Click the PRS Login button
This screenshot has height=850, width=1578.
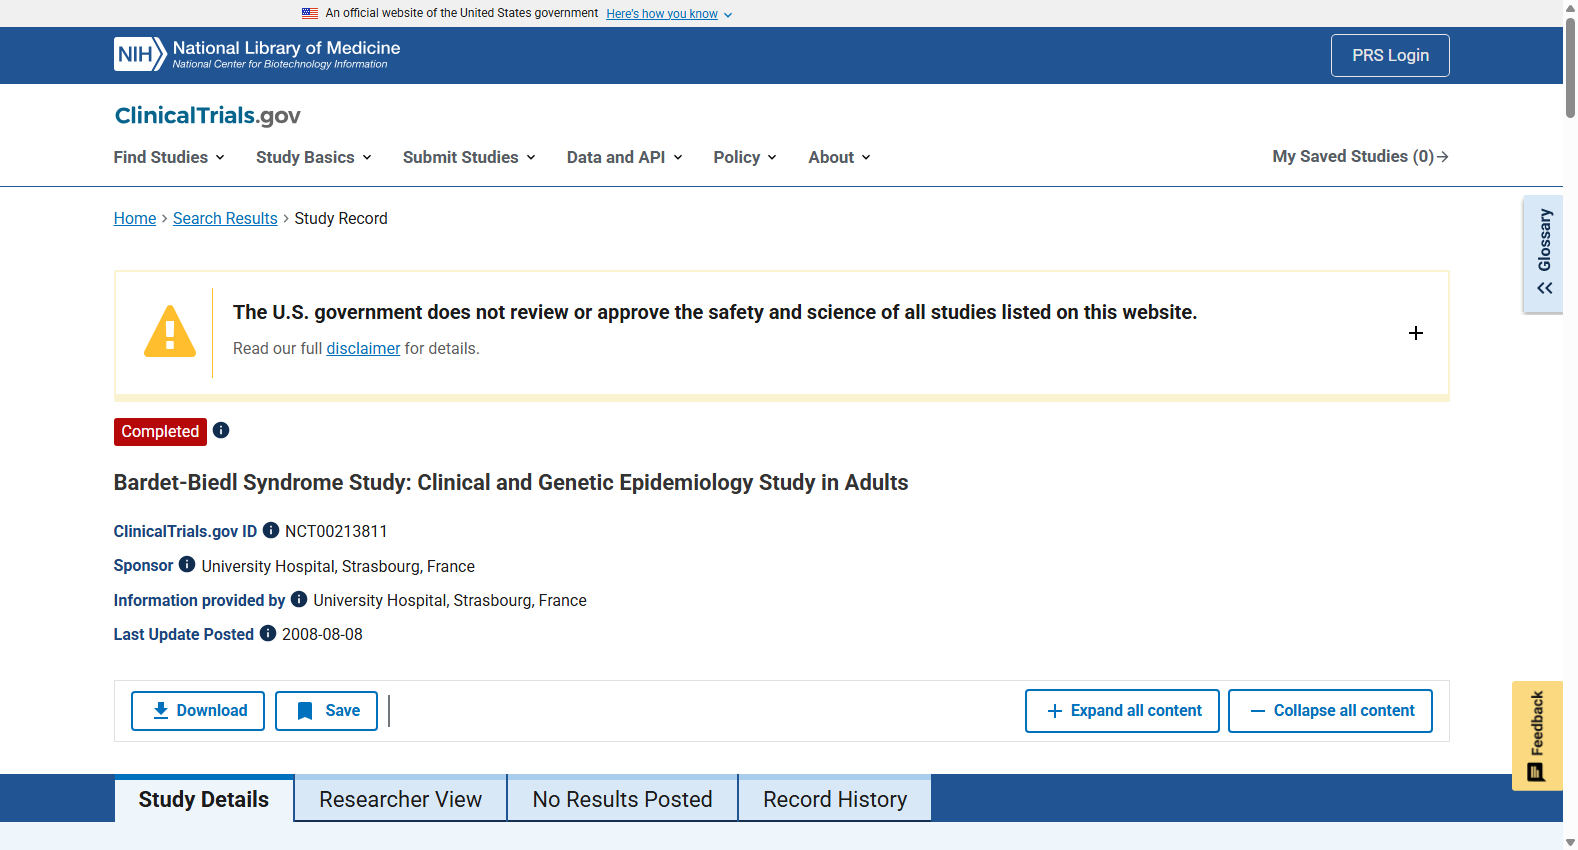click(1390, 56)
